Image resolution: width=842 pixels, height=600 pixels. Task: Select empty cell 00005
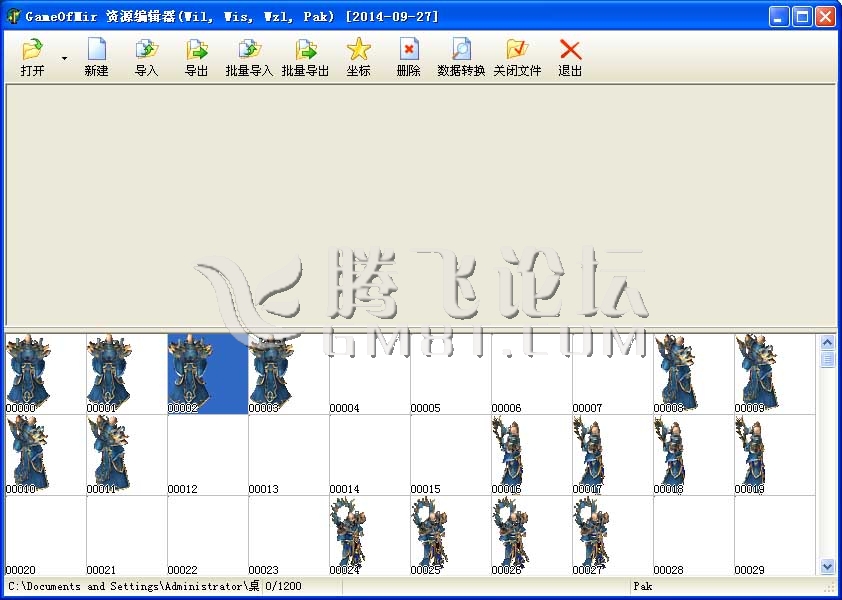point(451,374)
